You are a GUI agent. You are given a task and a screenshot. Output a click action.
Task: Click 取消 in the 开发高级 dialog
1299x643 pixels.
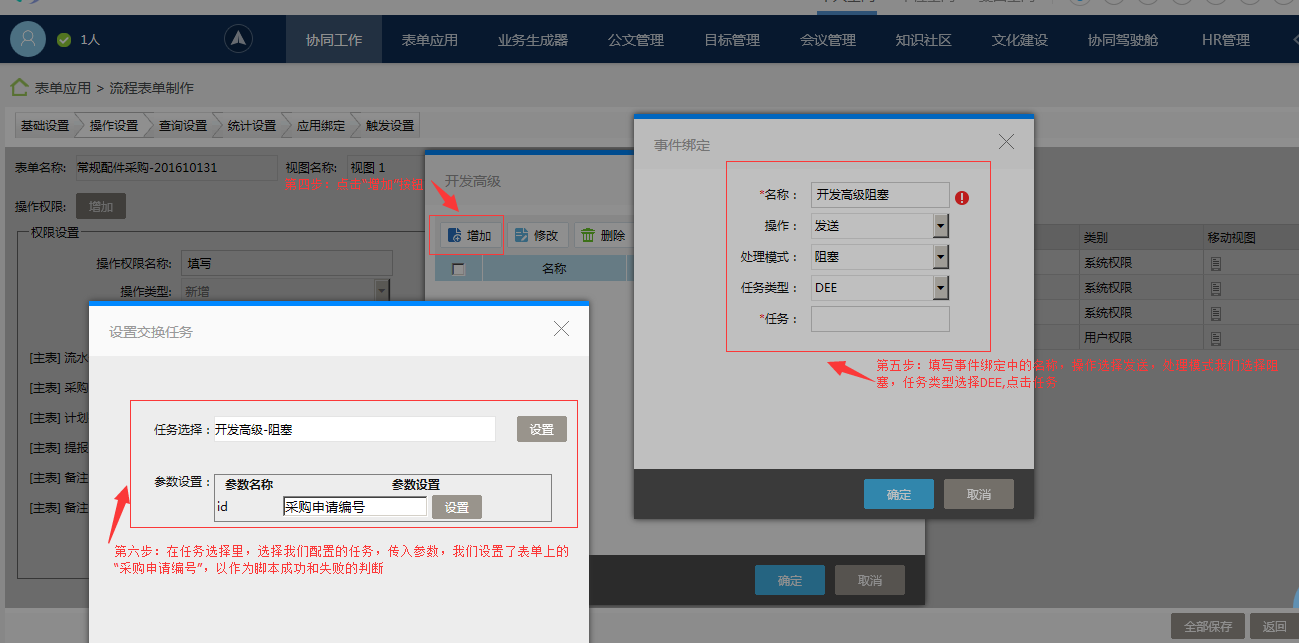point(870,580)
